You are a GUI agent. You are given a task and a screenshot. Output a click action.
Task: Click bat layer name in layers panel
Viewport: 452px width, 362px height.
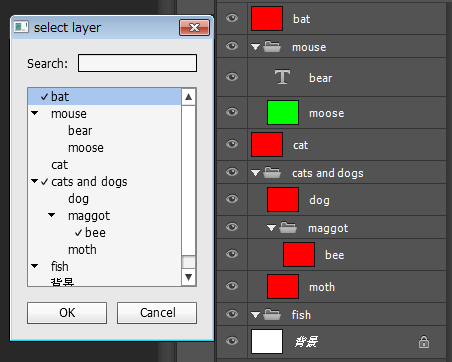[x=301, y=19]
